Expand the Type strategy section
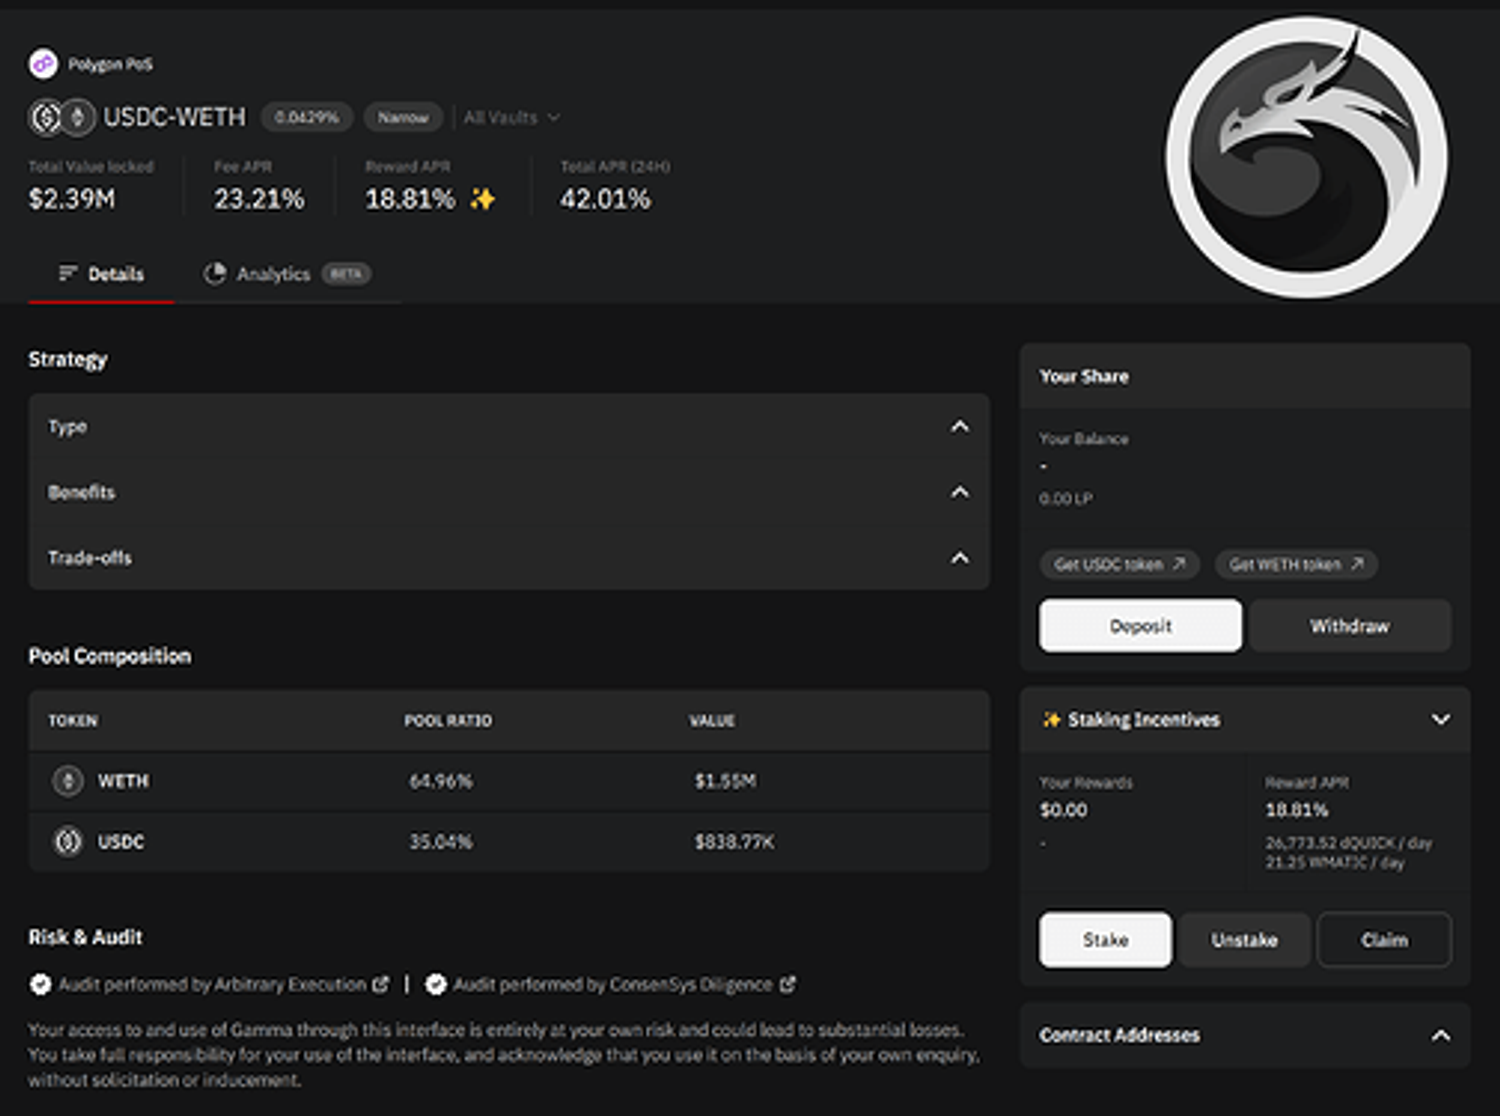 coord(959,427)
